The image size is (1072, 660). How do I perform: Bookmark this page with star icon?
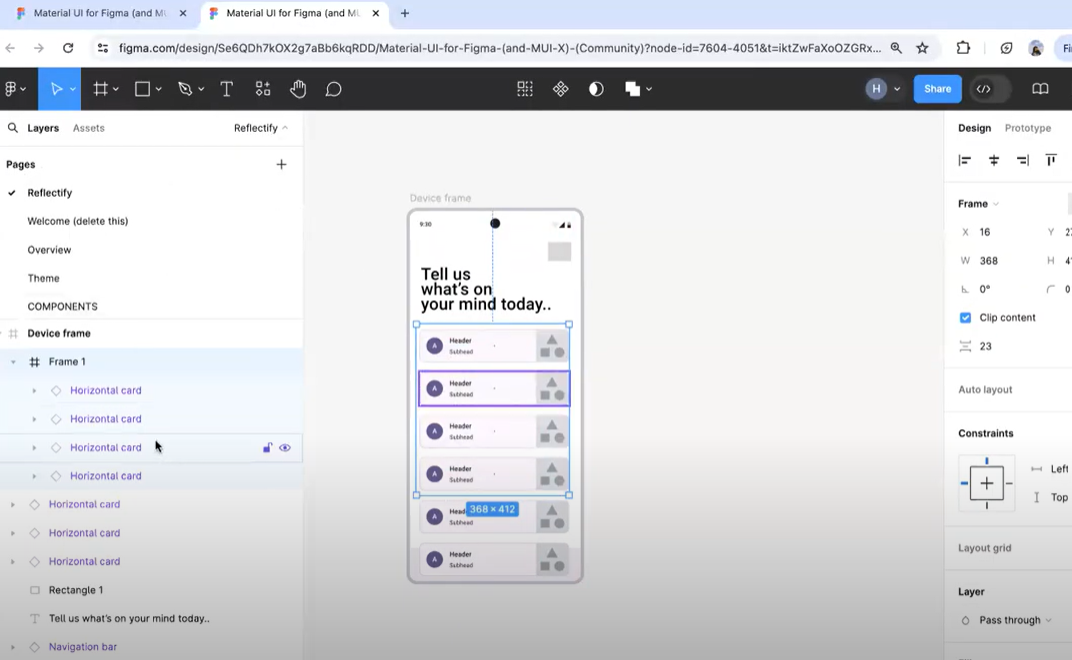922,48
